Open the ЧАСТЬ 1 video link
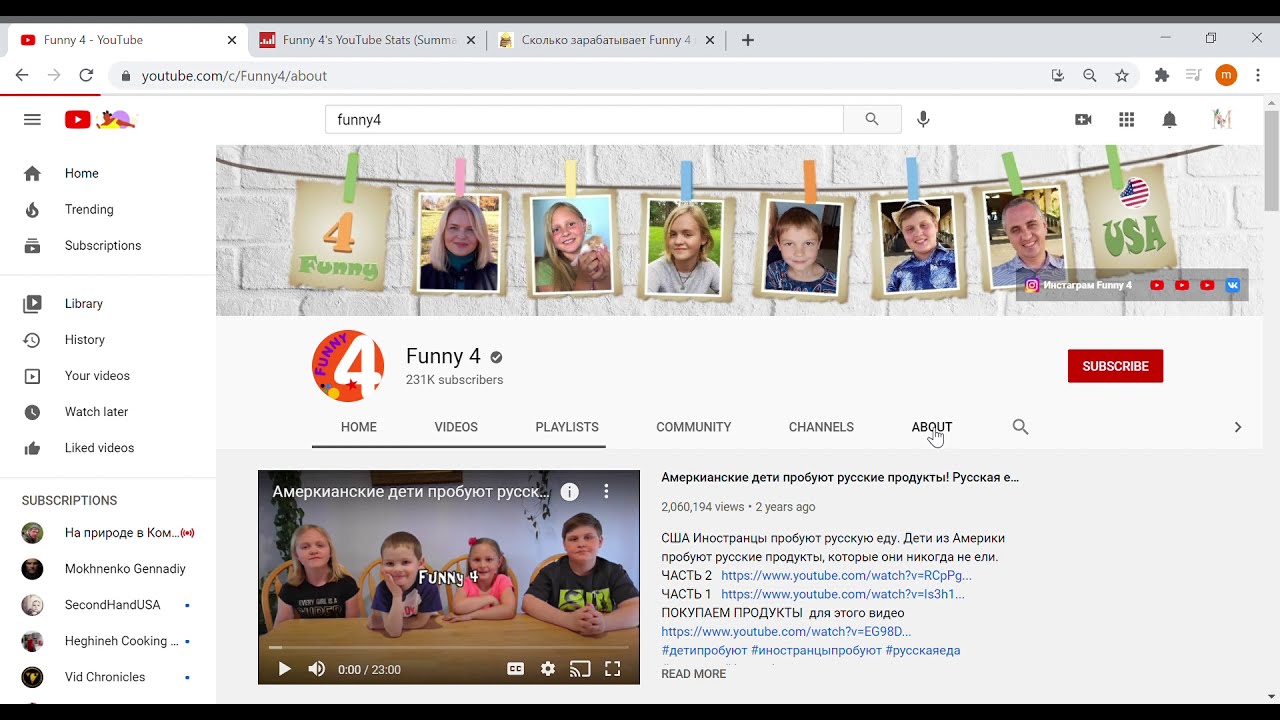The image size is (1280, 720). pos(843,594)
